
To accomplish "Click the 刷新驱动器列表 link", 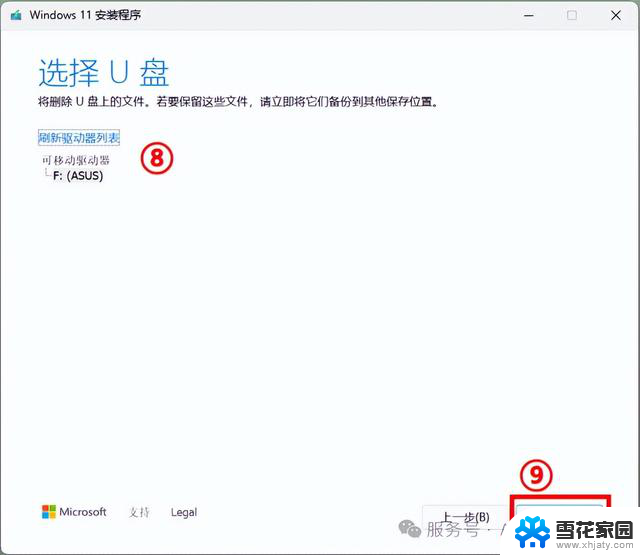I will [x=79, y=138].
